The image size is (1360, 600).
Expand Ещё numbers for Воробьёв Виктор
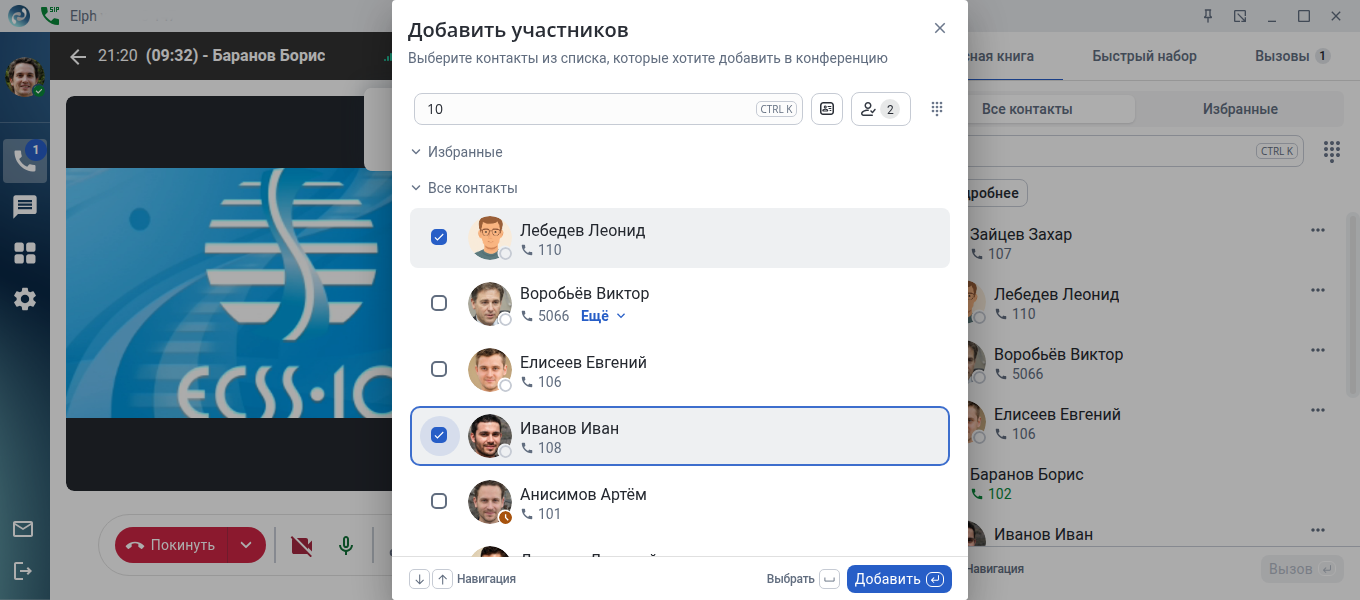603,316
